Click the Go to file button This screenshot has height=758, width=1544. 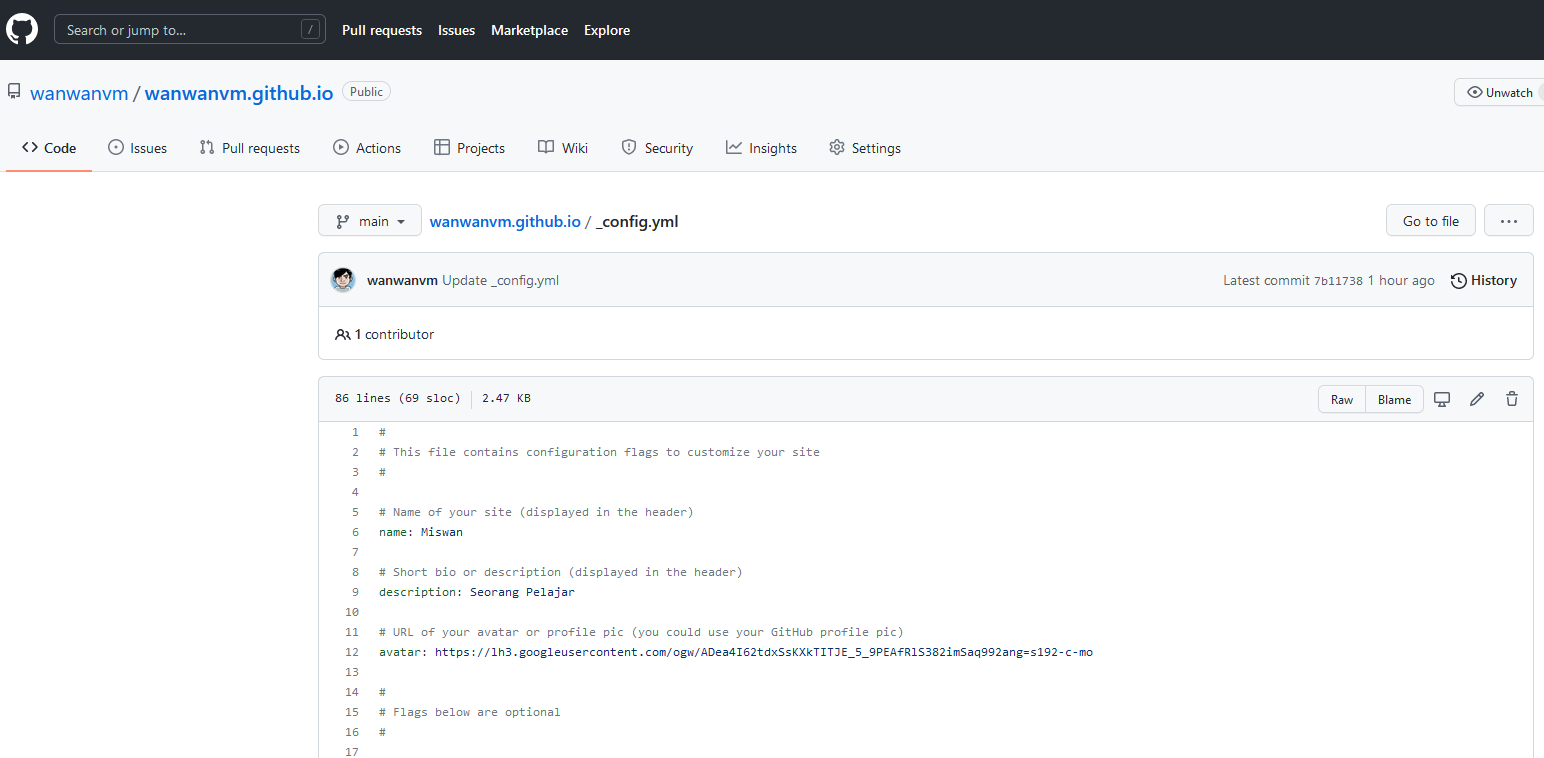pyautogui.click(x=1431, y=221)
